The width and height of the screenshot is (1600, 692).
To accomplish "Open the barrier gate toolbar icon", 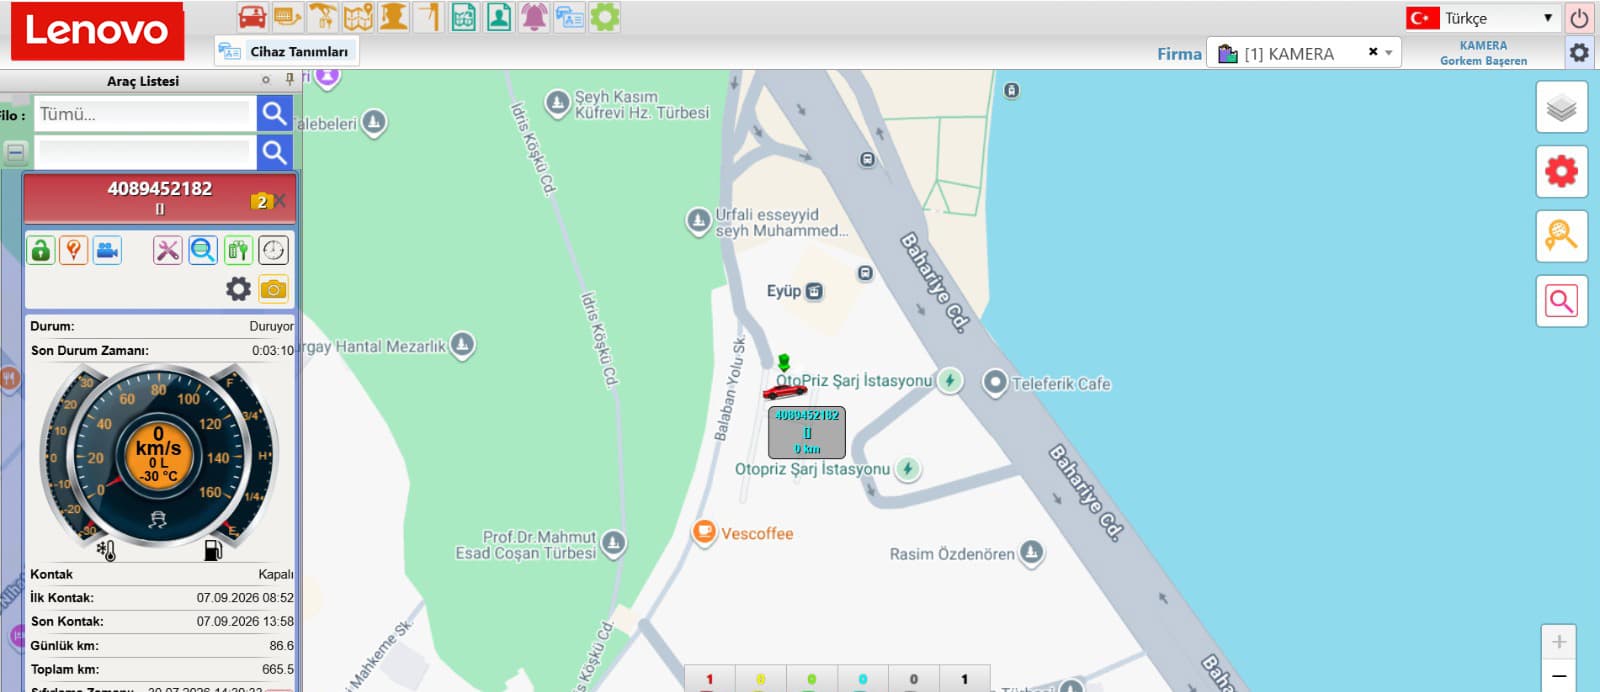I will tap(428, 16).
